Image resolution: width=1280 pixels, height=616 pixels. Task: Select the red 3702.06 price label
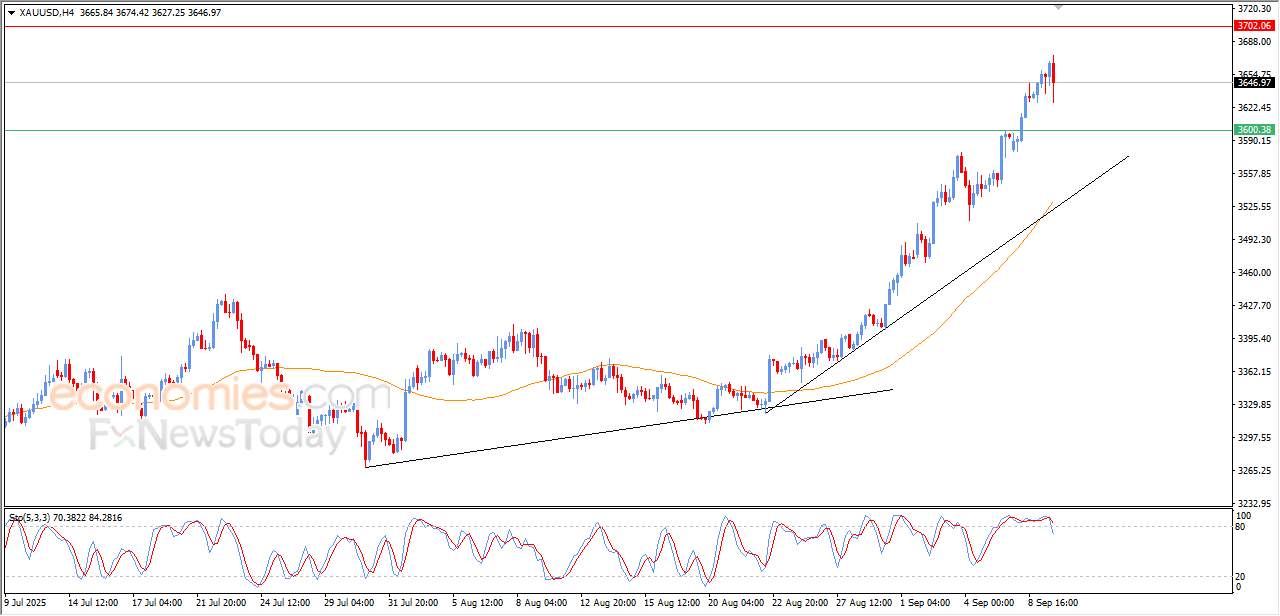coord(1254,25)
